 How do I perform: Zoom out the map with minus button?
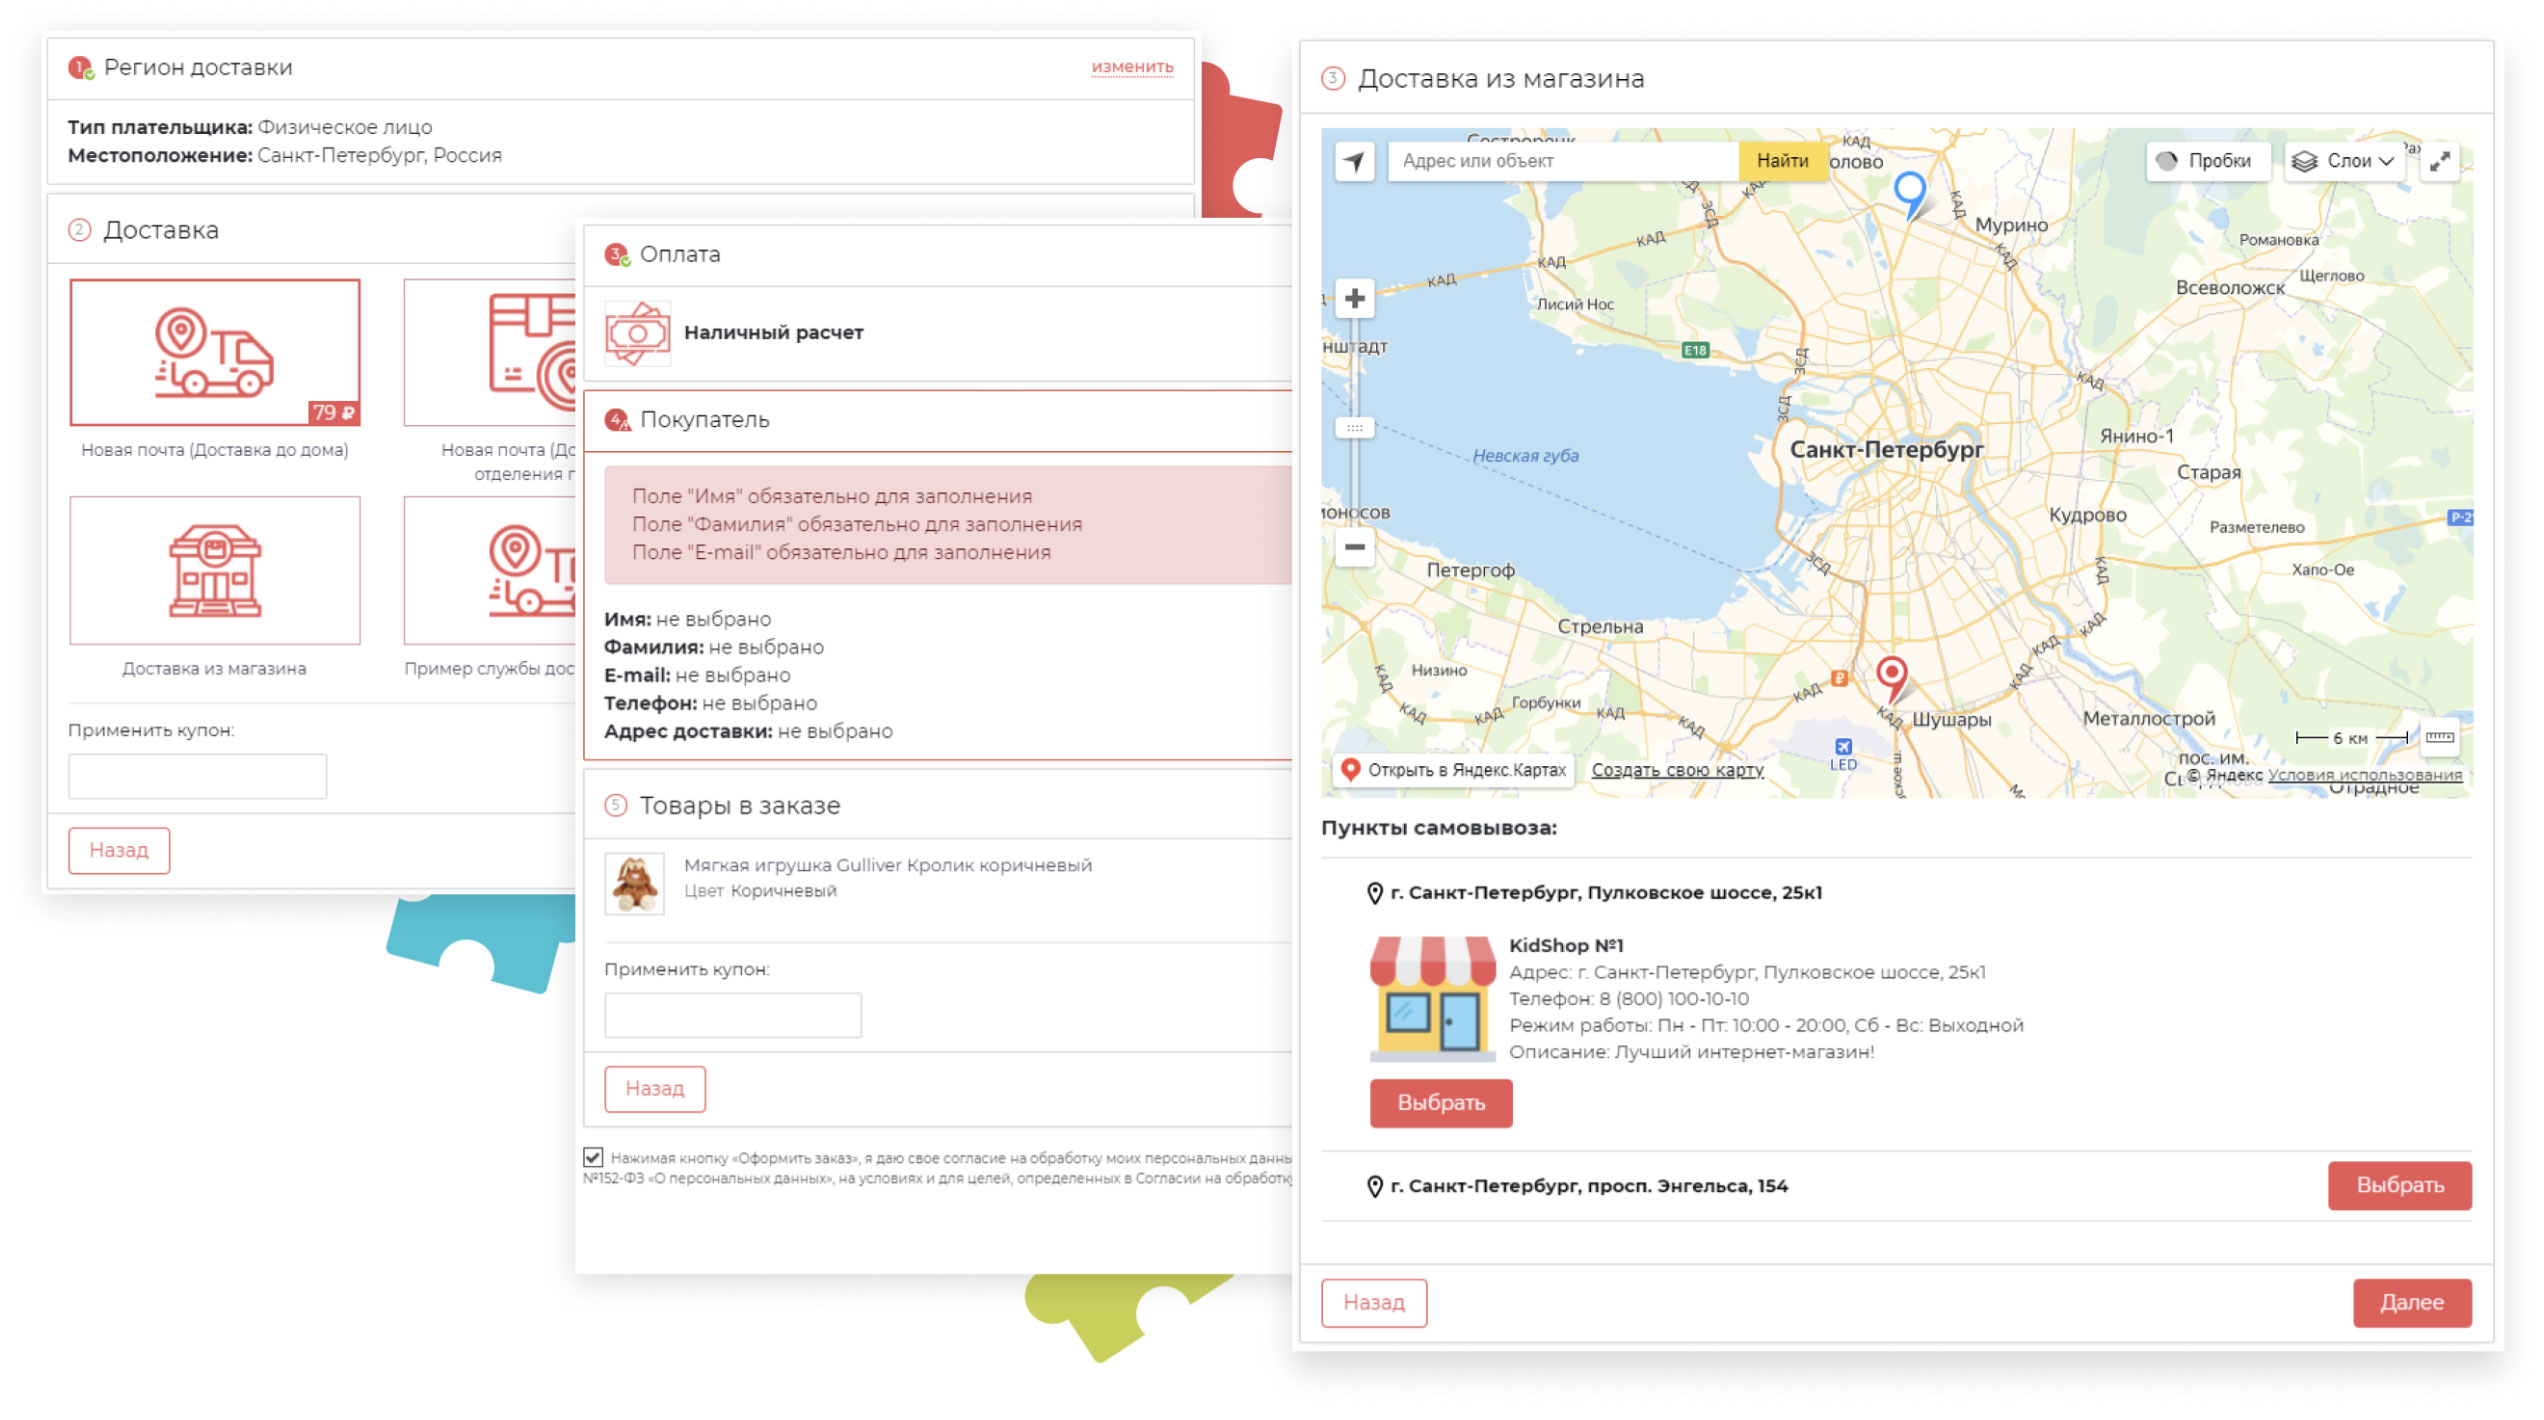click(x=1354, y=547)
